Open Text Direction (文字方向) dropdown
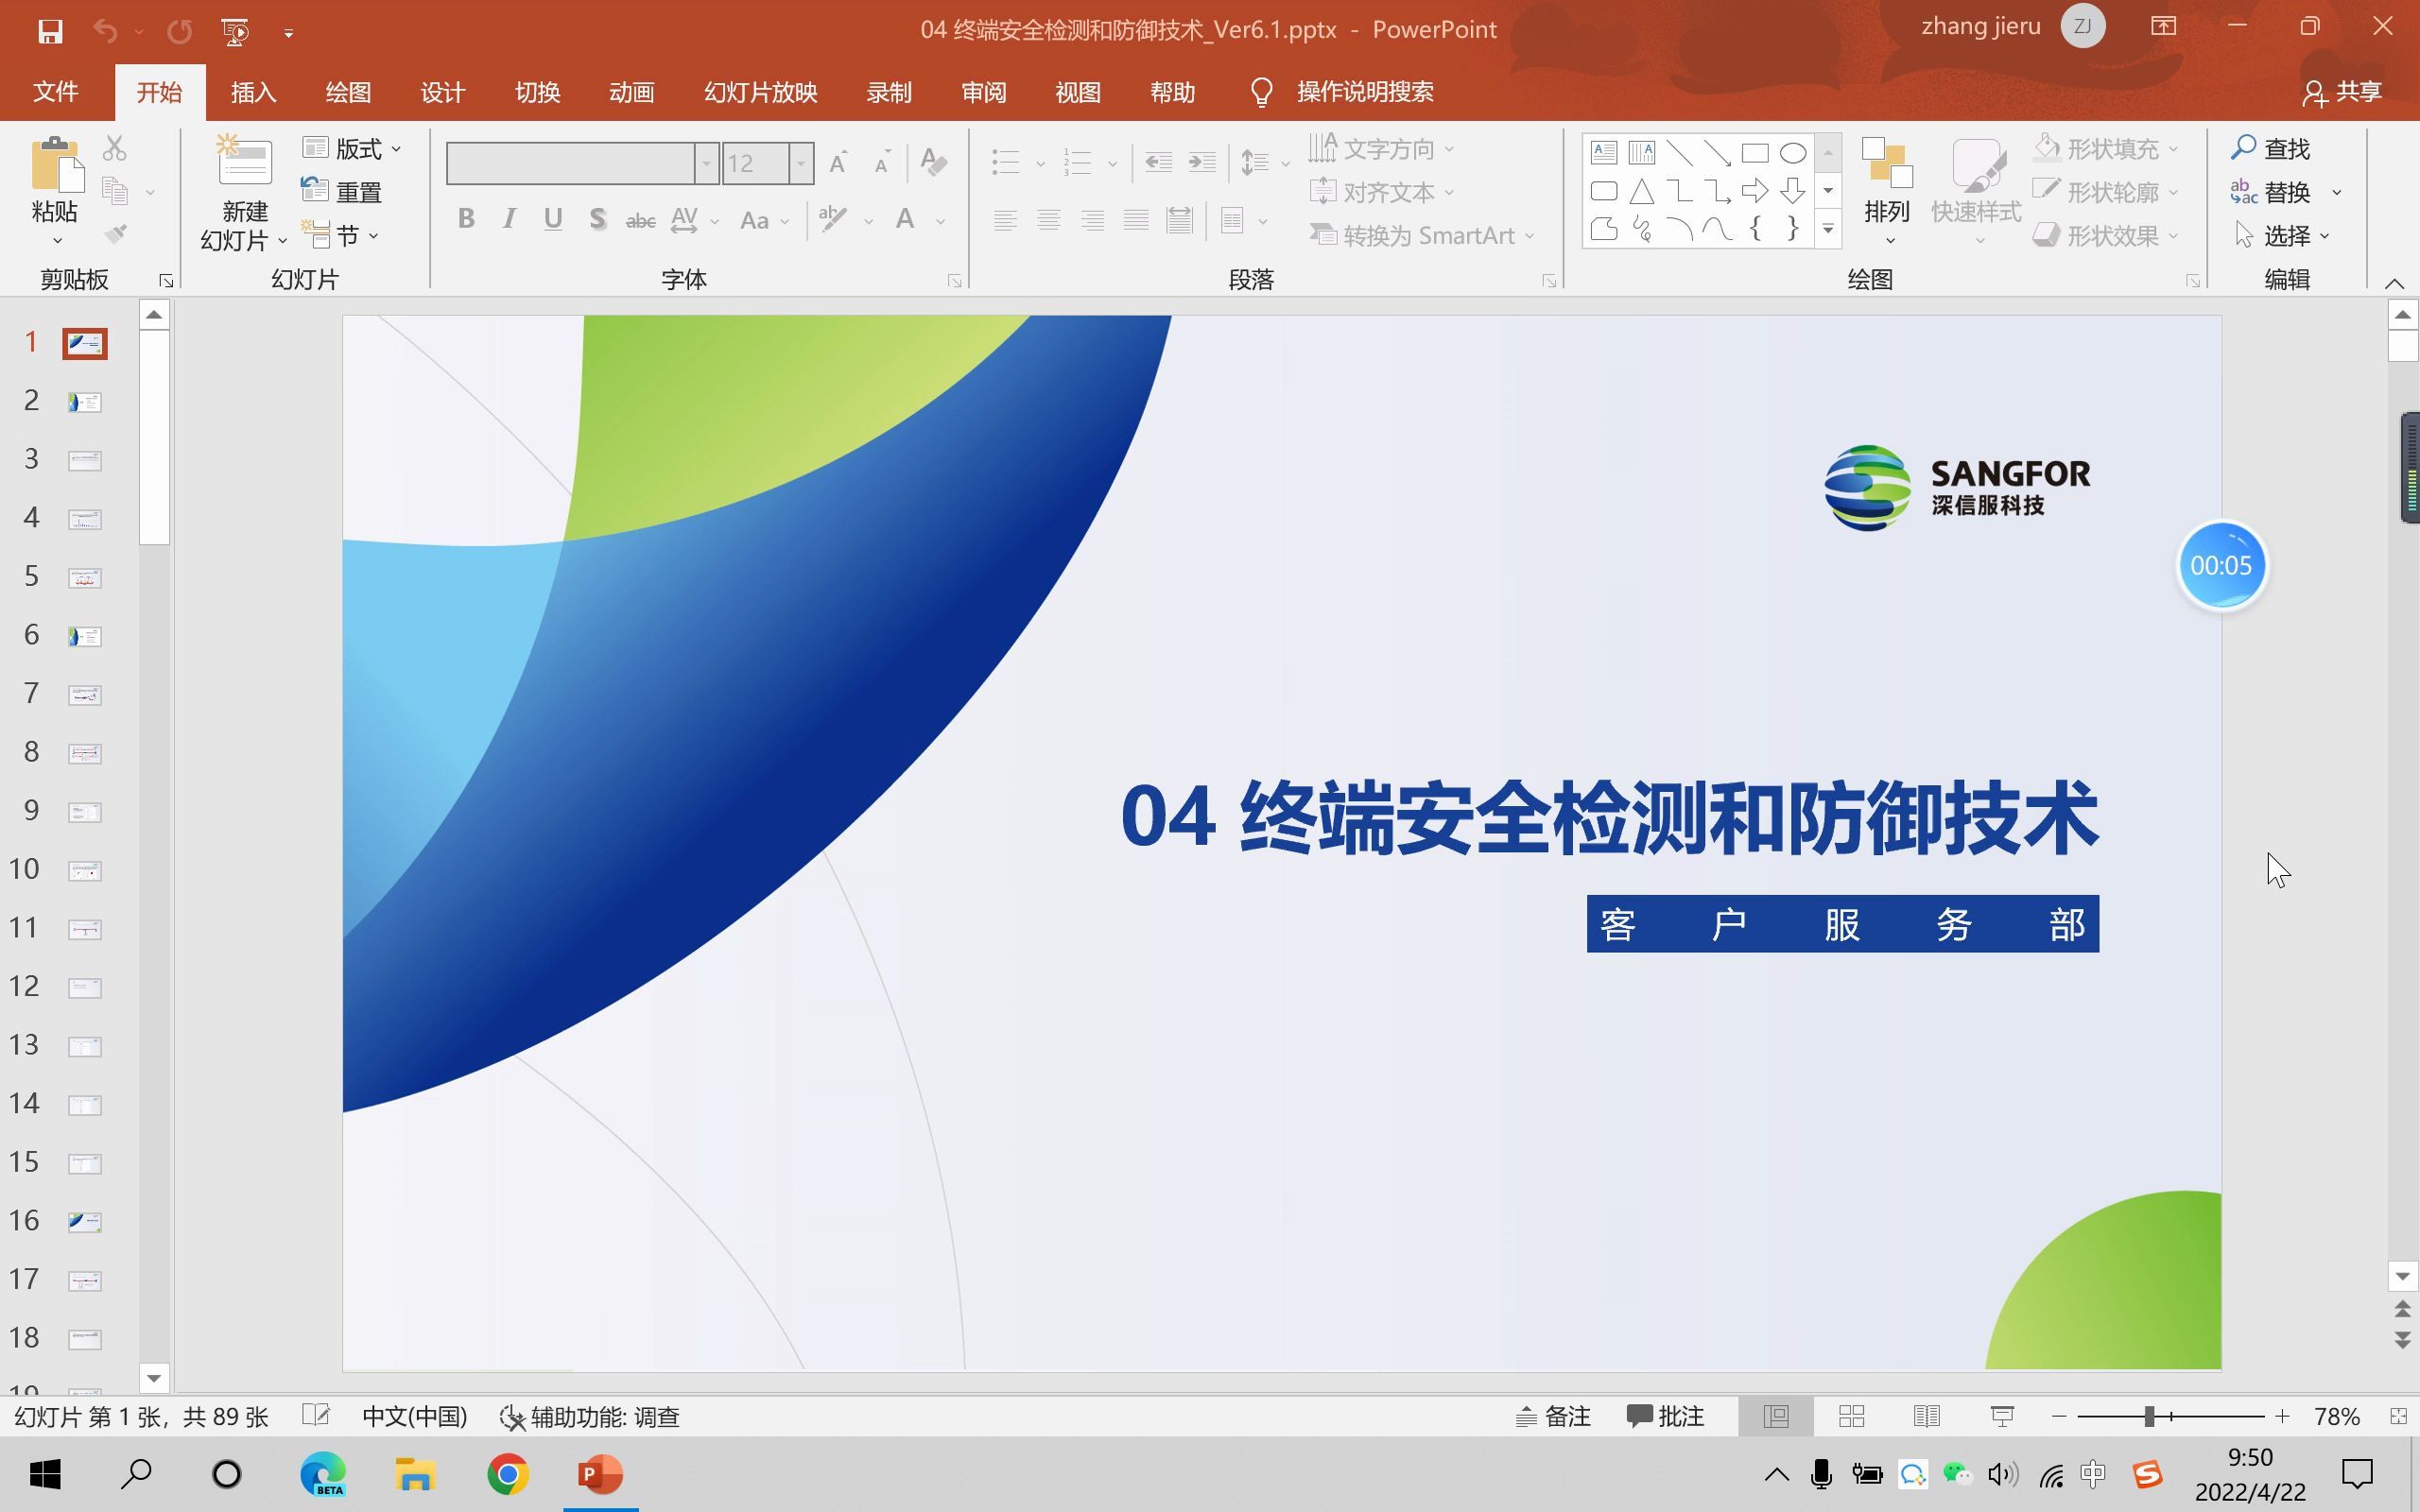The height and width of the screenshot is (1512, 2420). [x=1382, y=149]
